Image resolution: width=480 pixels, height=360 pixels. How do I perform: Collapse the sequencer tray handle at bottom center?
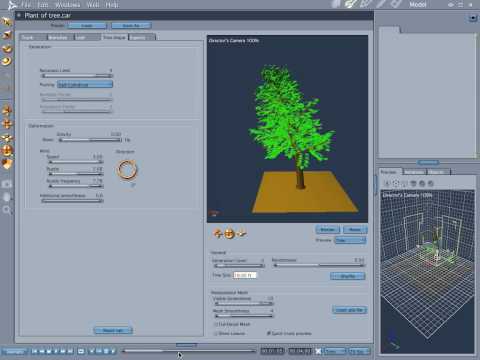pyautogui.click(x=186, y=345)
